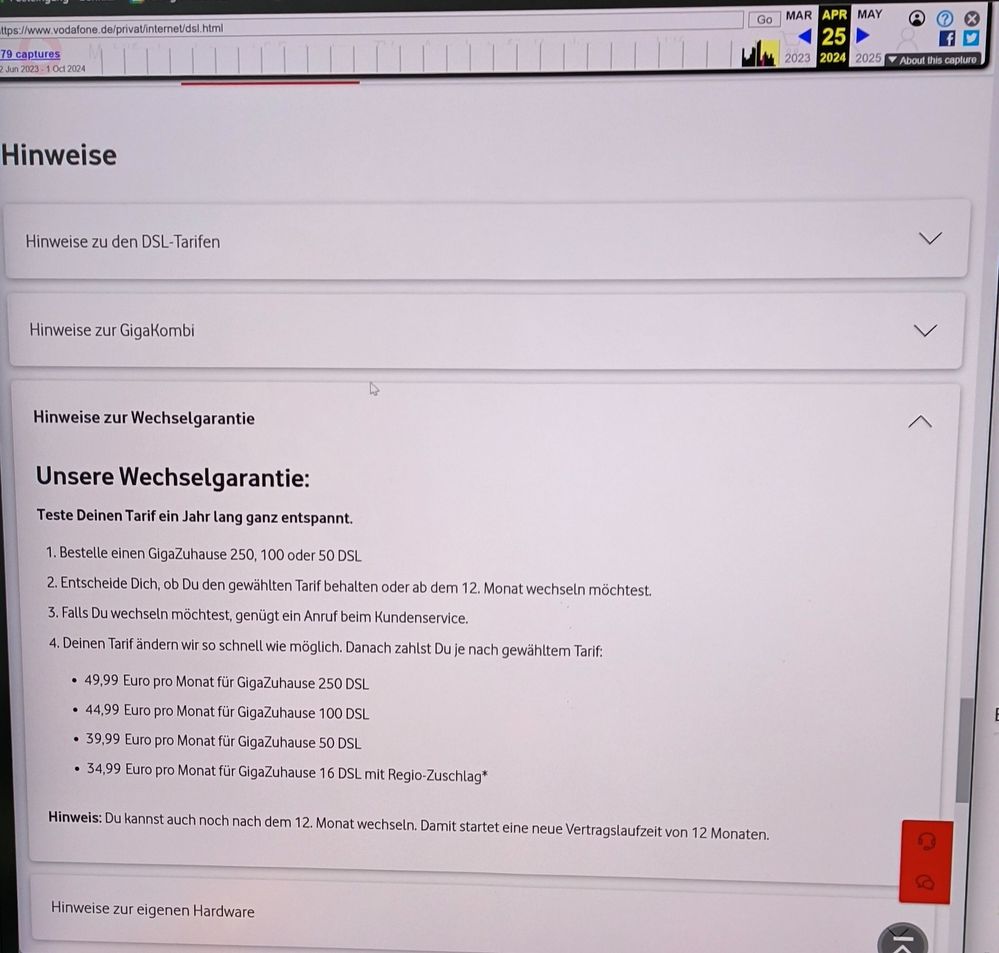Open the Wayback user account icon
Image resolution: width=999 pixels, height=953 pixels.
coord(917,18)
